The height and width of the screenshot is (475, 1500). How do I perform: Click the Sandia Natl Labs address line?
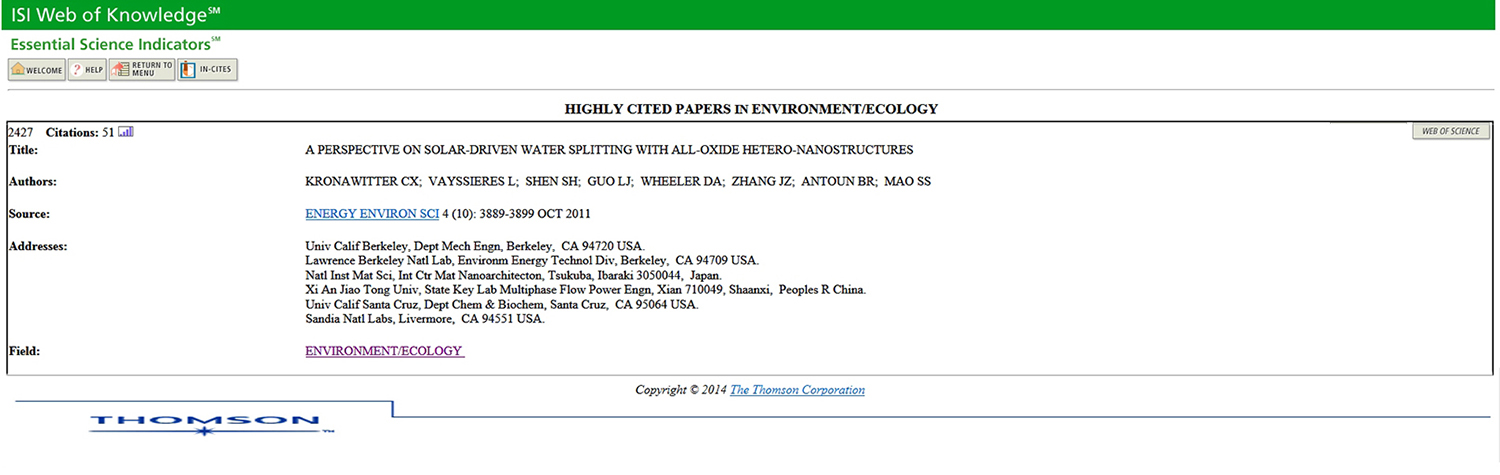click(424, 319)
